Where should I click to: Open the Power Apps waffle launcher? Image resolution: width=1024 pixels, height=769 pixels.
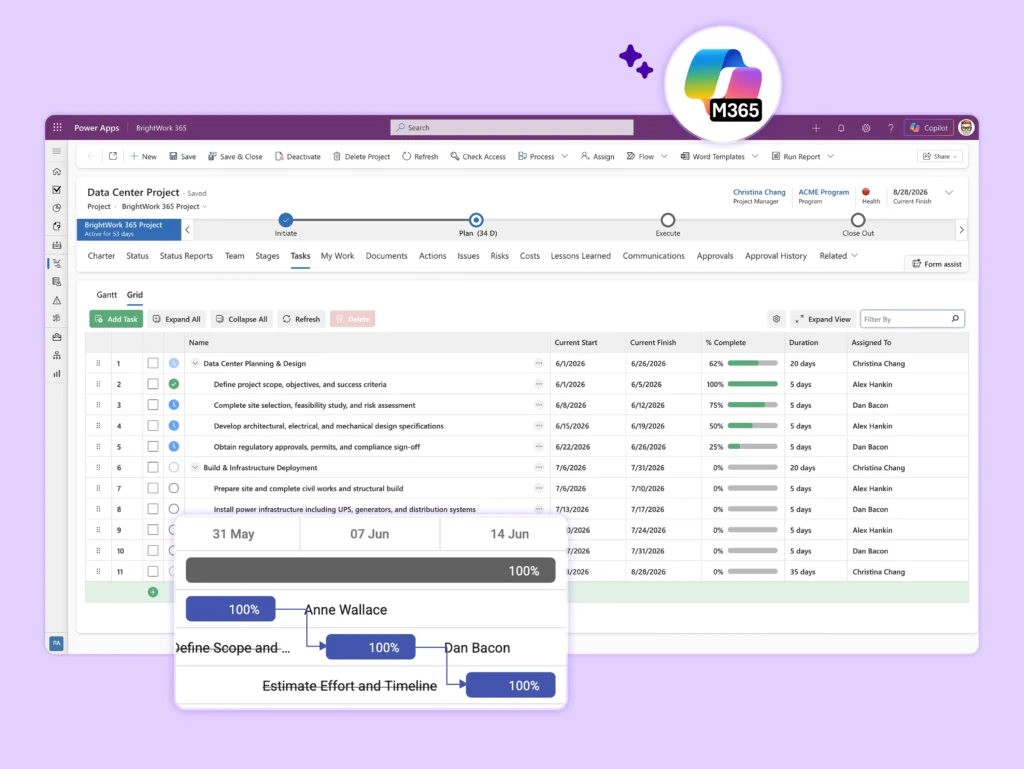(57, 127)
